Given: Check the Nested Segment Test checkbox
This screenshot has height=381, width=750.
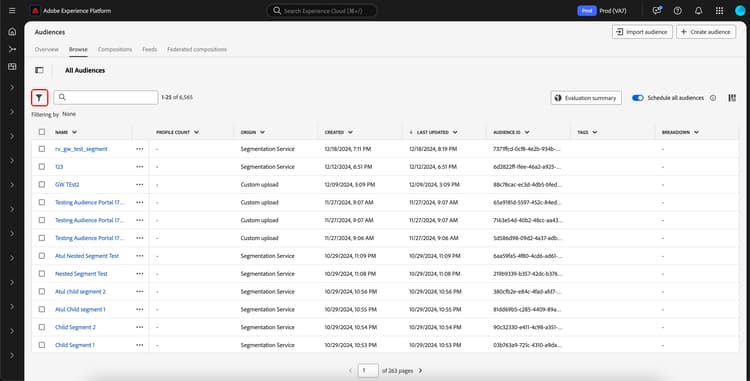Looking at the screenshot, I should [42, 273].
